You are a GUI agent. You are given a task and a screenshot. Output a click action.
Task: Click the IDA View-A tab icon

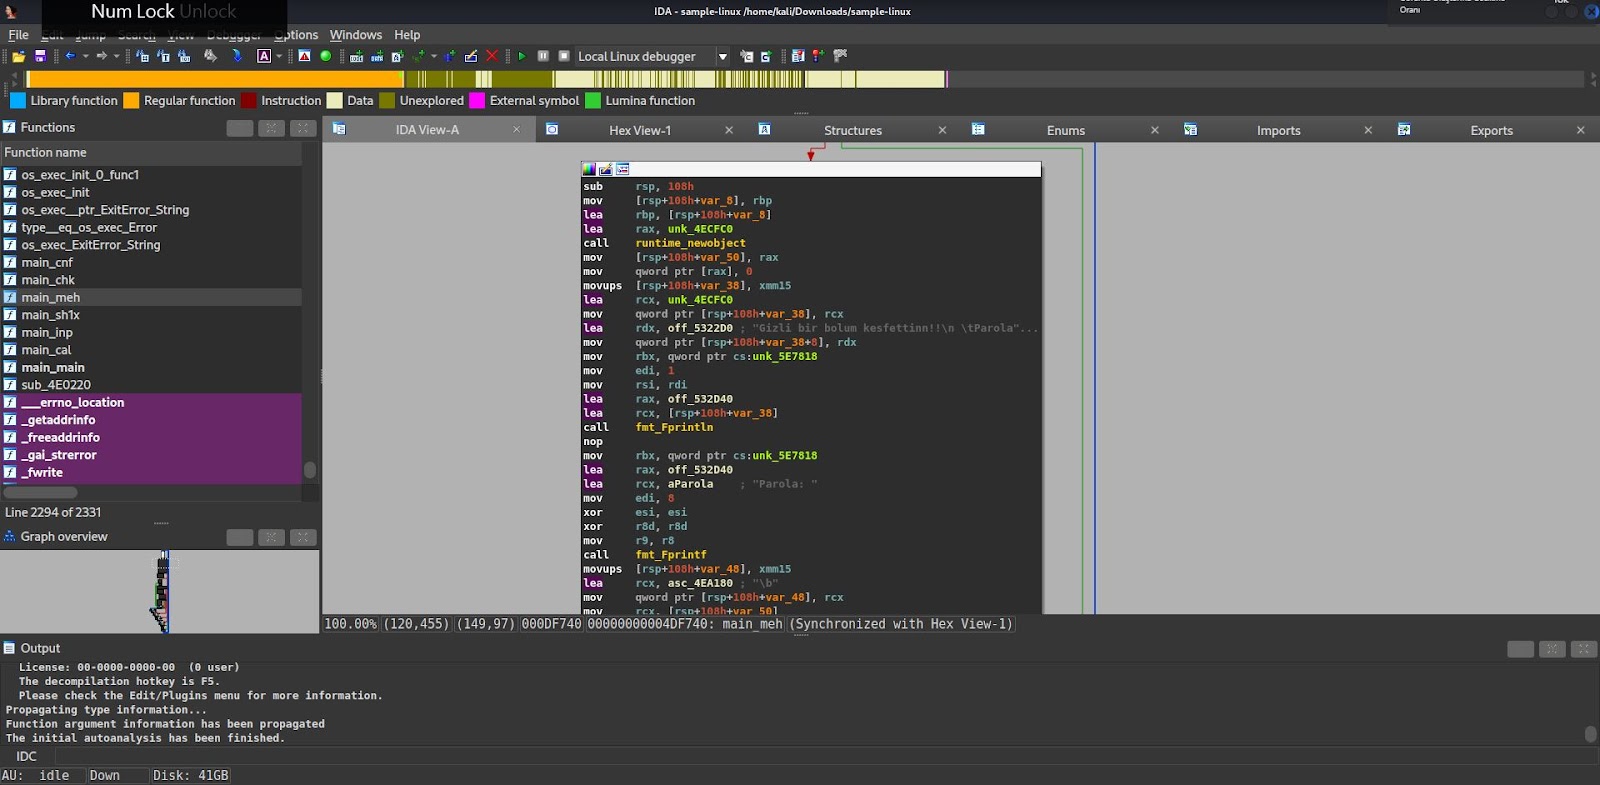click(x=339, y=129)
